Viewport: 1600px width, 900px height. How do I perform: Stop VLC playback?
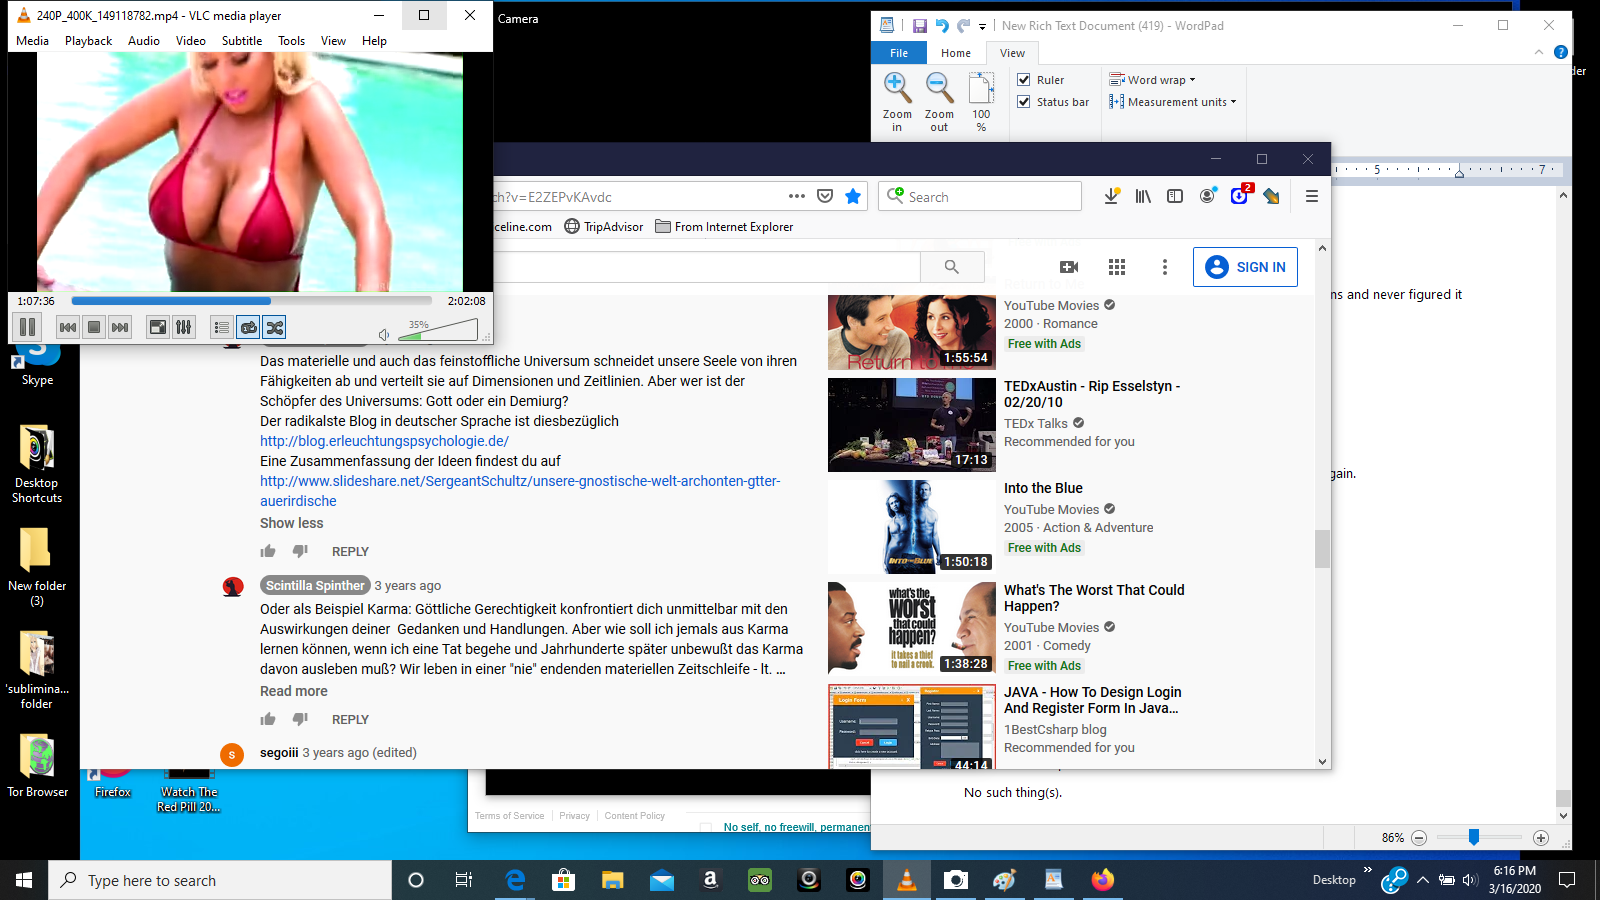click(94, 327)
